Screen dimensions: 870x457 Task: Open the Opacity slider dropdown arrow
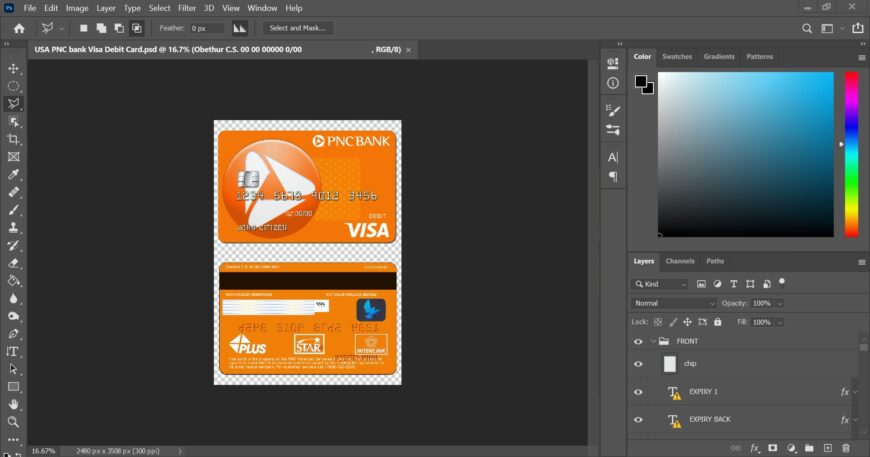[779, 303]
